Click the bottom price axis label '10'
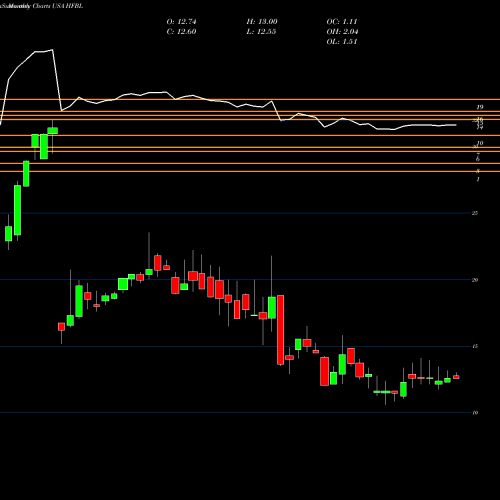Image resolution: width=500 pixels, height=500 pixels. pyautogui.click(x=475, y=413)
